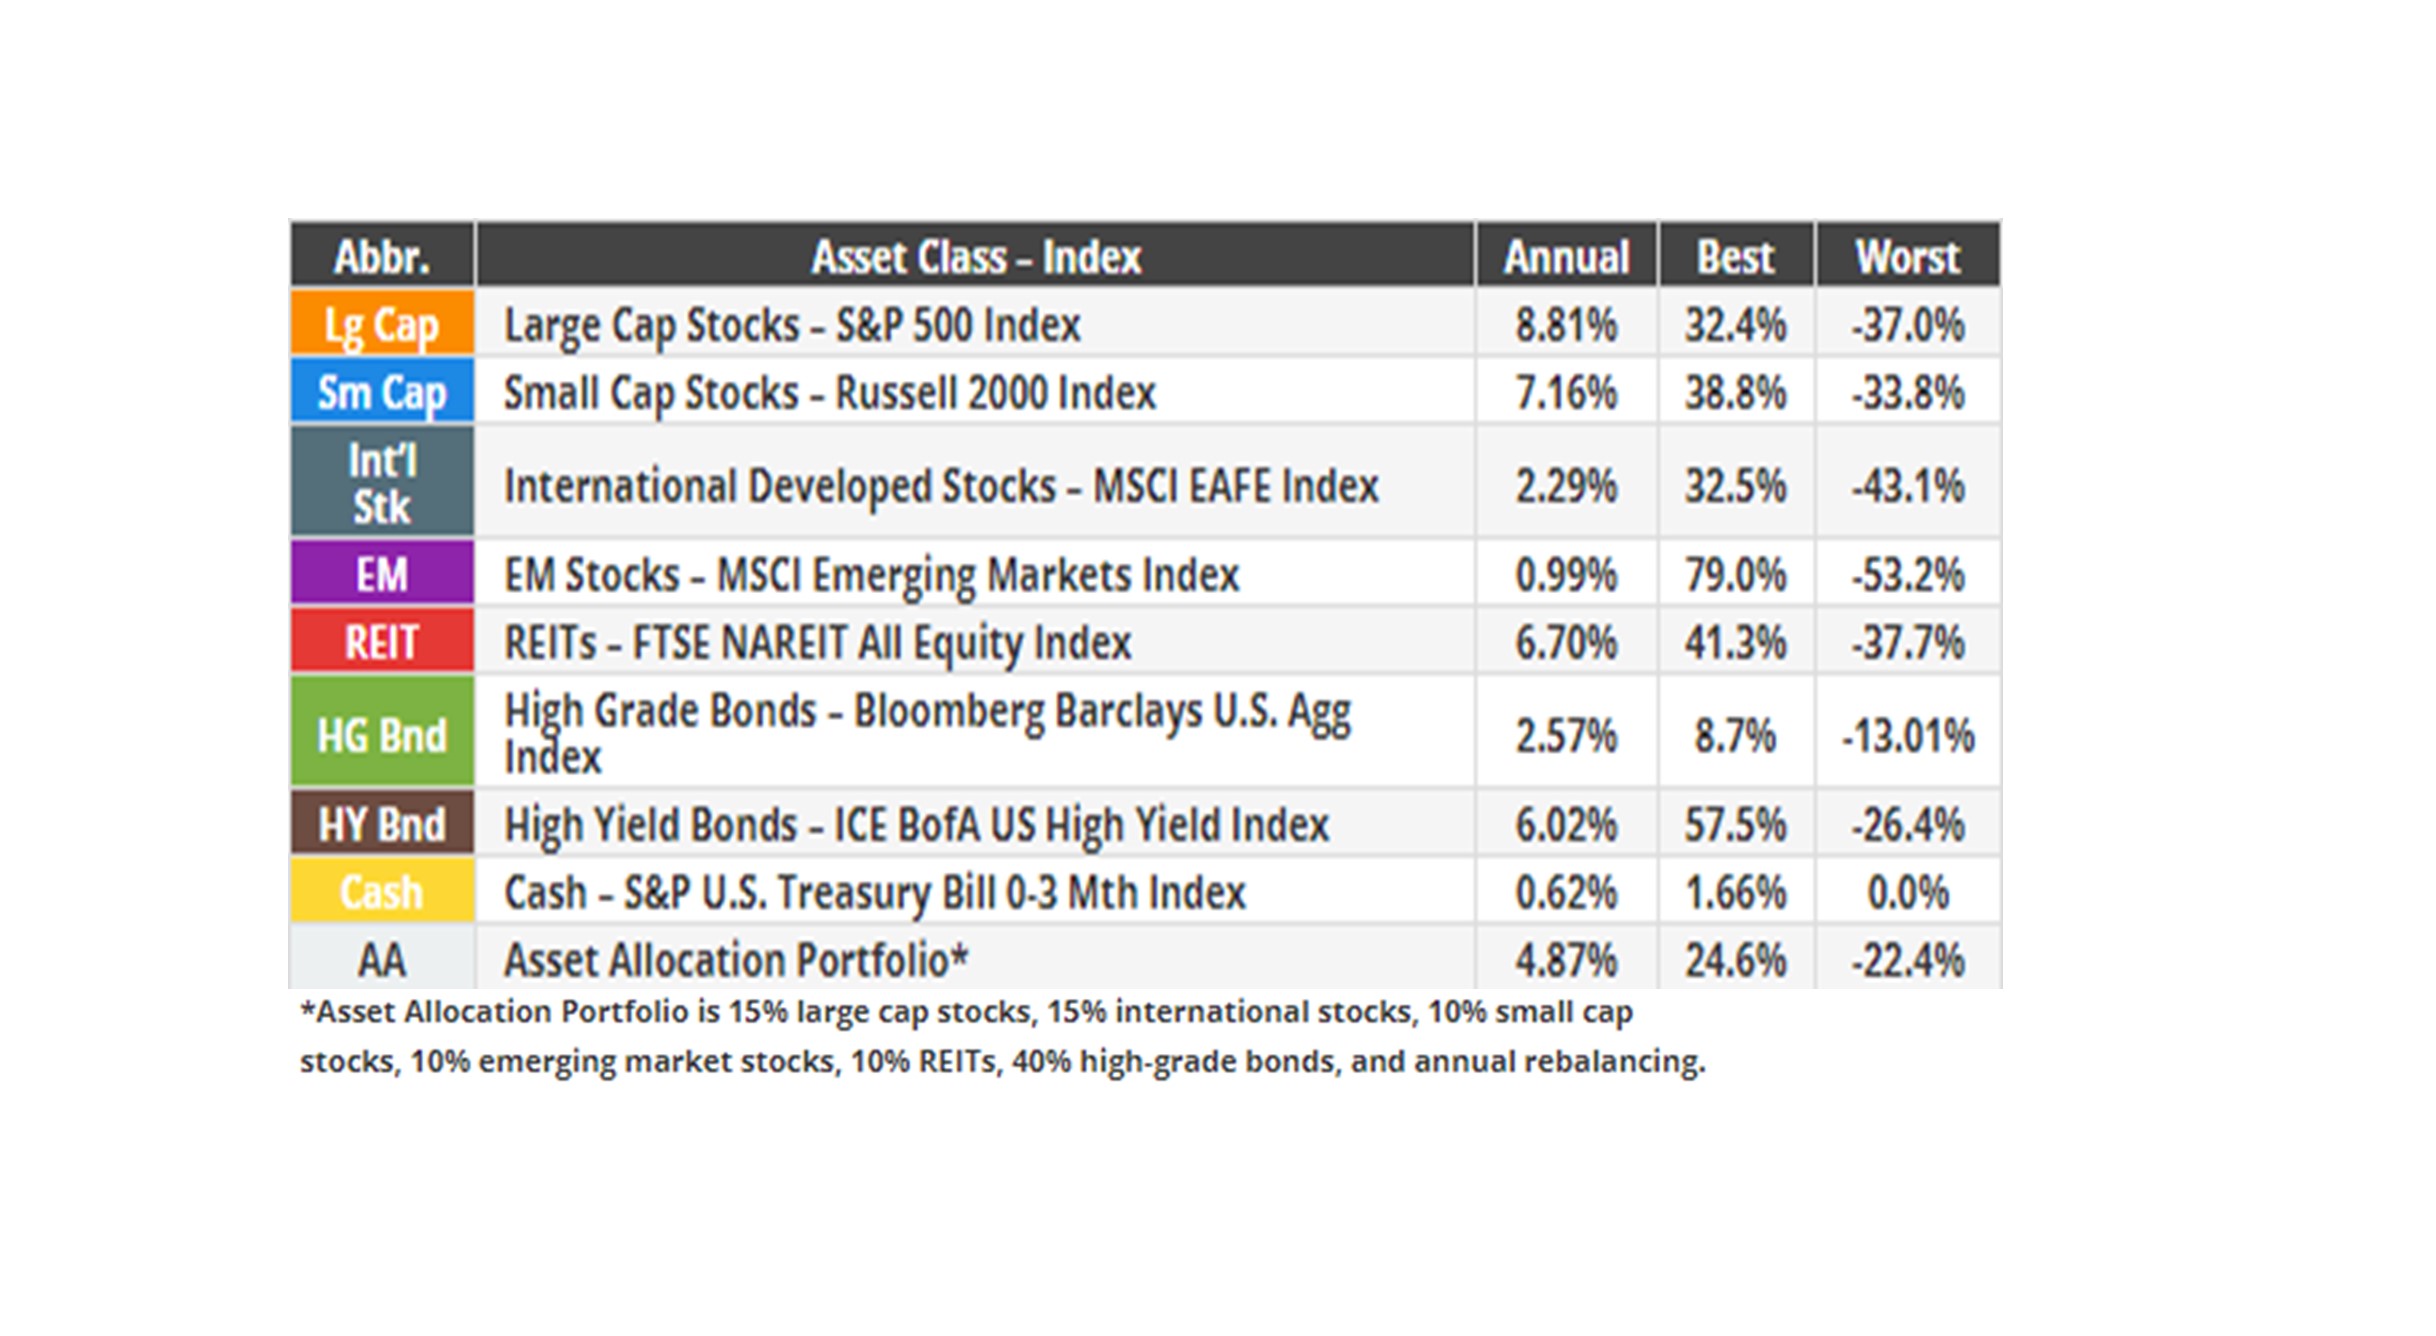The image size is (2436, 1336).
Task: Select the Worst column header
Action: click(x=1907, y=257)
